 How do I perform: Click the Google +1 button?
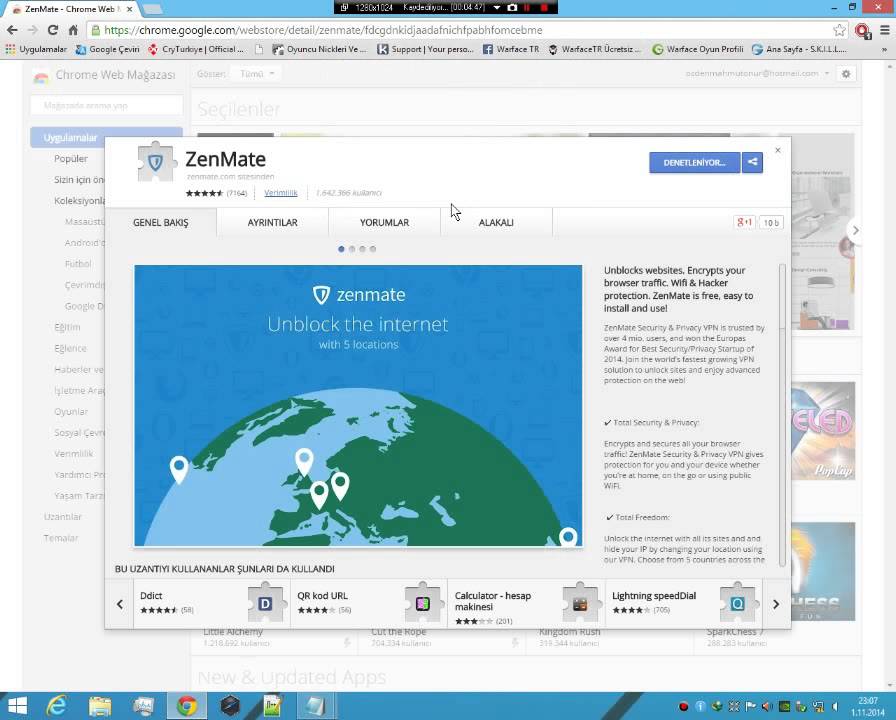[744, 222]
